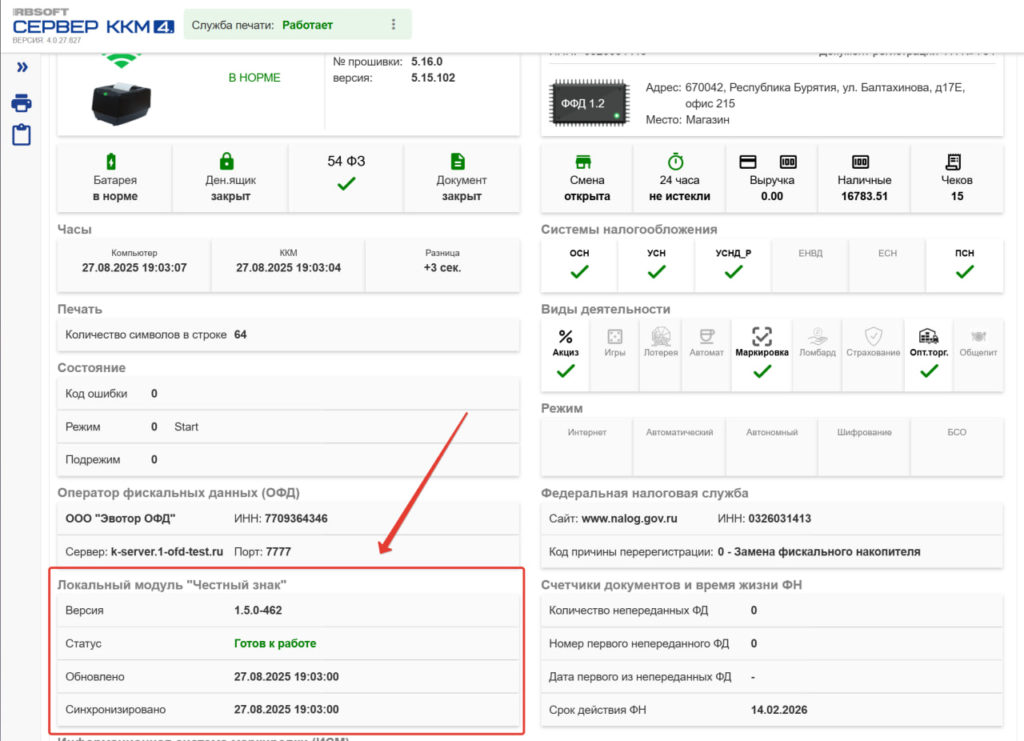Click the disabled ЕСН tax cell
This screenshot has width=1024, height=741.
tap(888, 265)
